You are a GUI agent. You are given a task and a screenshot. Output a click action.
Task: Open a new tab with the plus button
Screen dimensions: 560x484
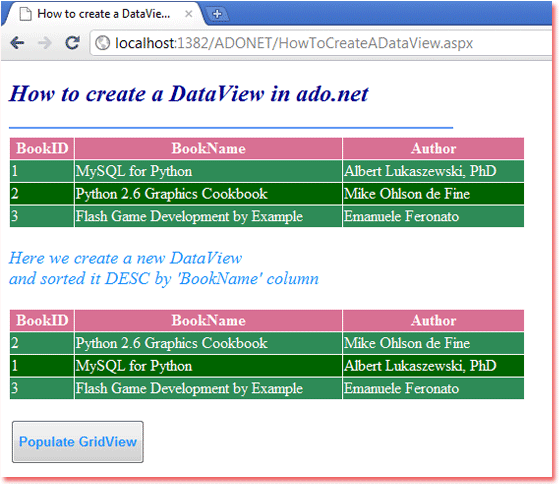(x=217, y=14)
